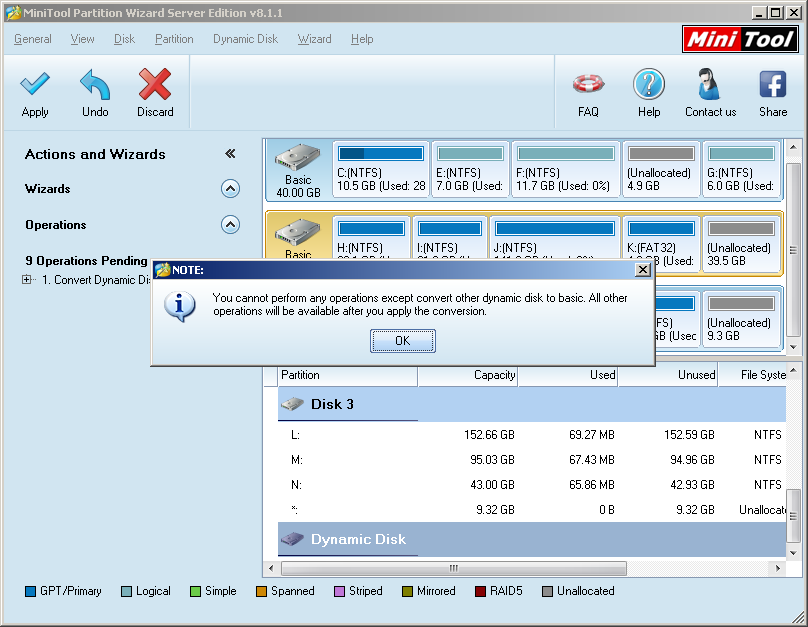The width and height of the screenshot is (808, 627).
Task: Click the Disk 3 drive icon in the list
Action: coord(292,404)
